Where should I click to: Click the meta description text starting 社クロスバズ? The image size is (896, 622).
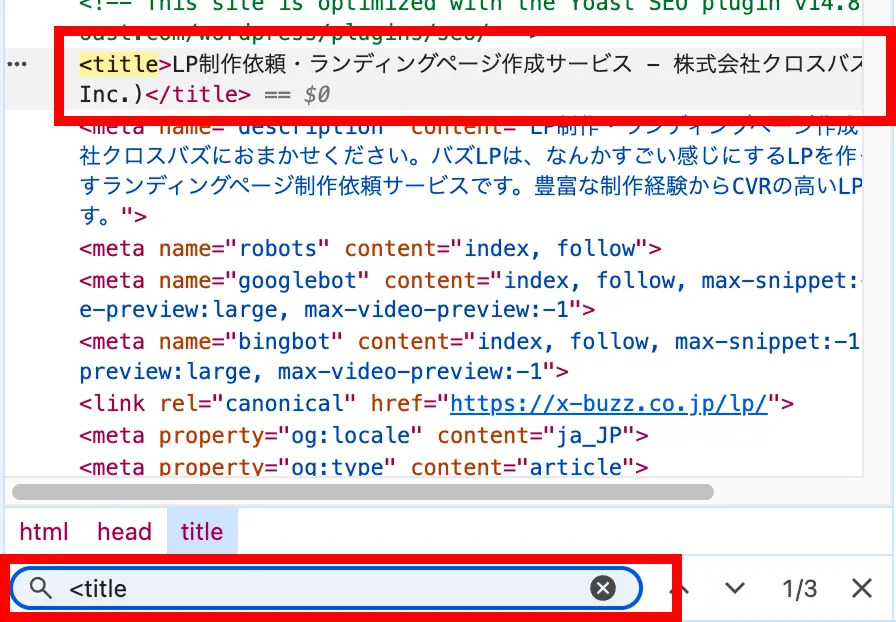pyautogui.click(x=470, y=156)
